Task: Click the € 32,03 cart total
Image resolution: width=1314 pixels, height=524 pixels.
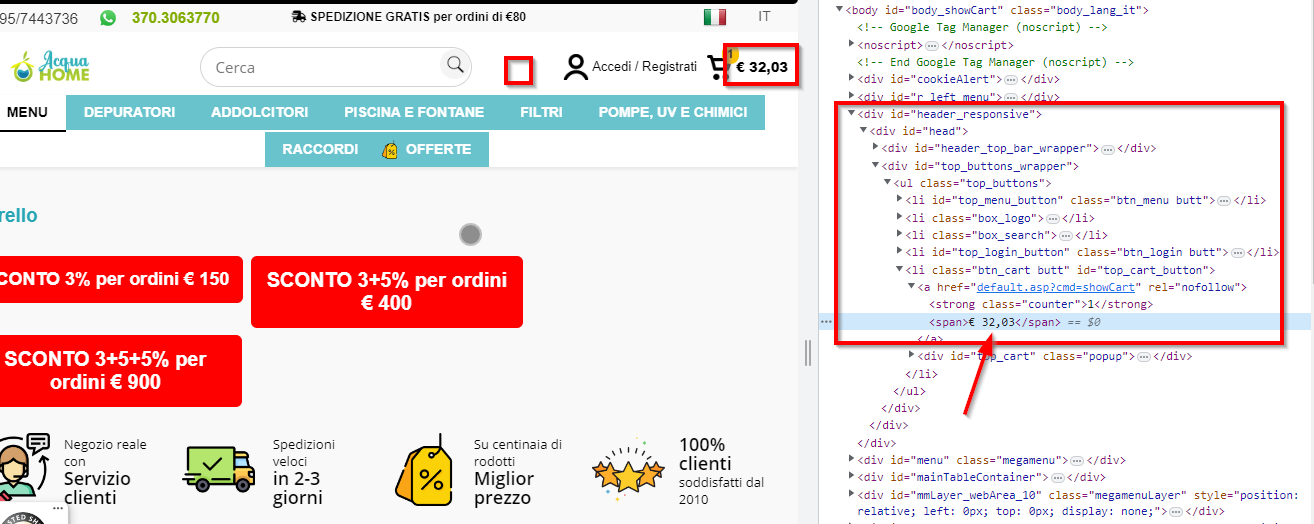Action: 762,68
